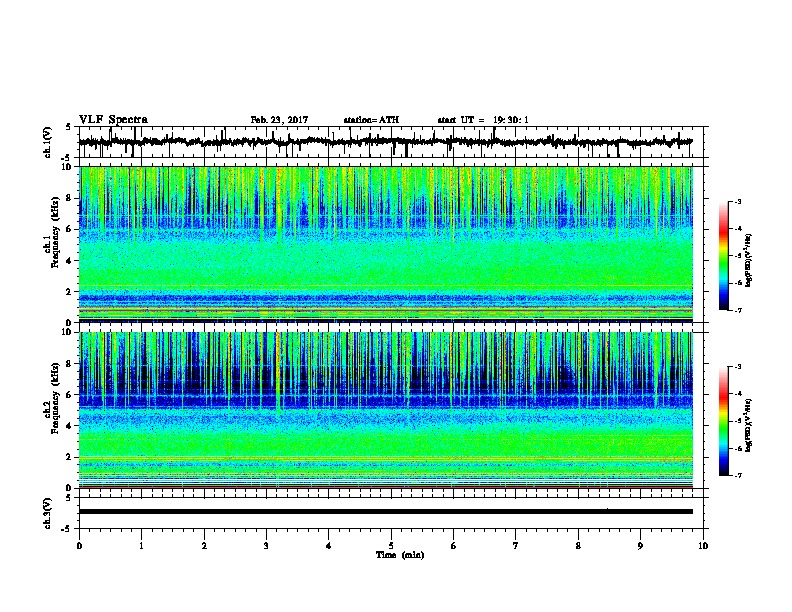The image size is (792, 612).
Task: Click the "4" kHz tick of ch.2 spectrogram
Action: [71, 426]
